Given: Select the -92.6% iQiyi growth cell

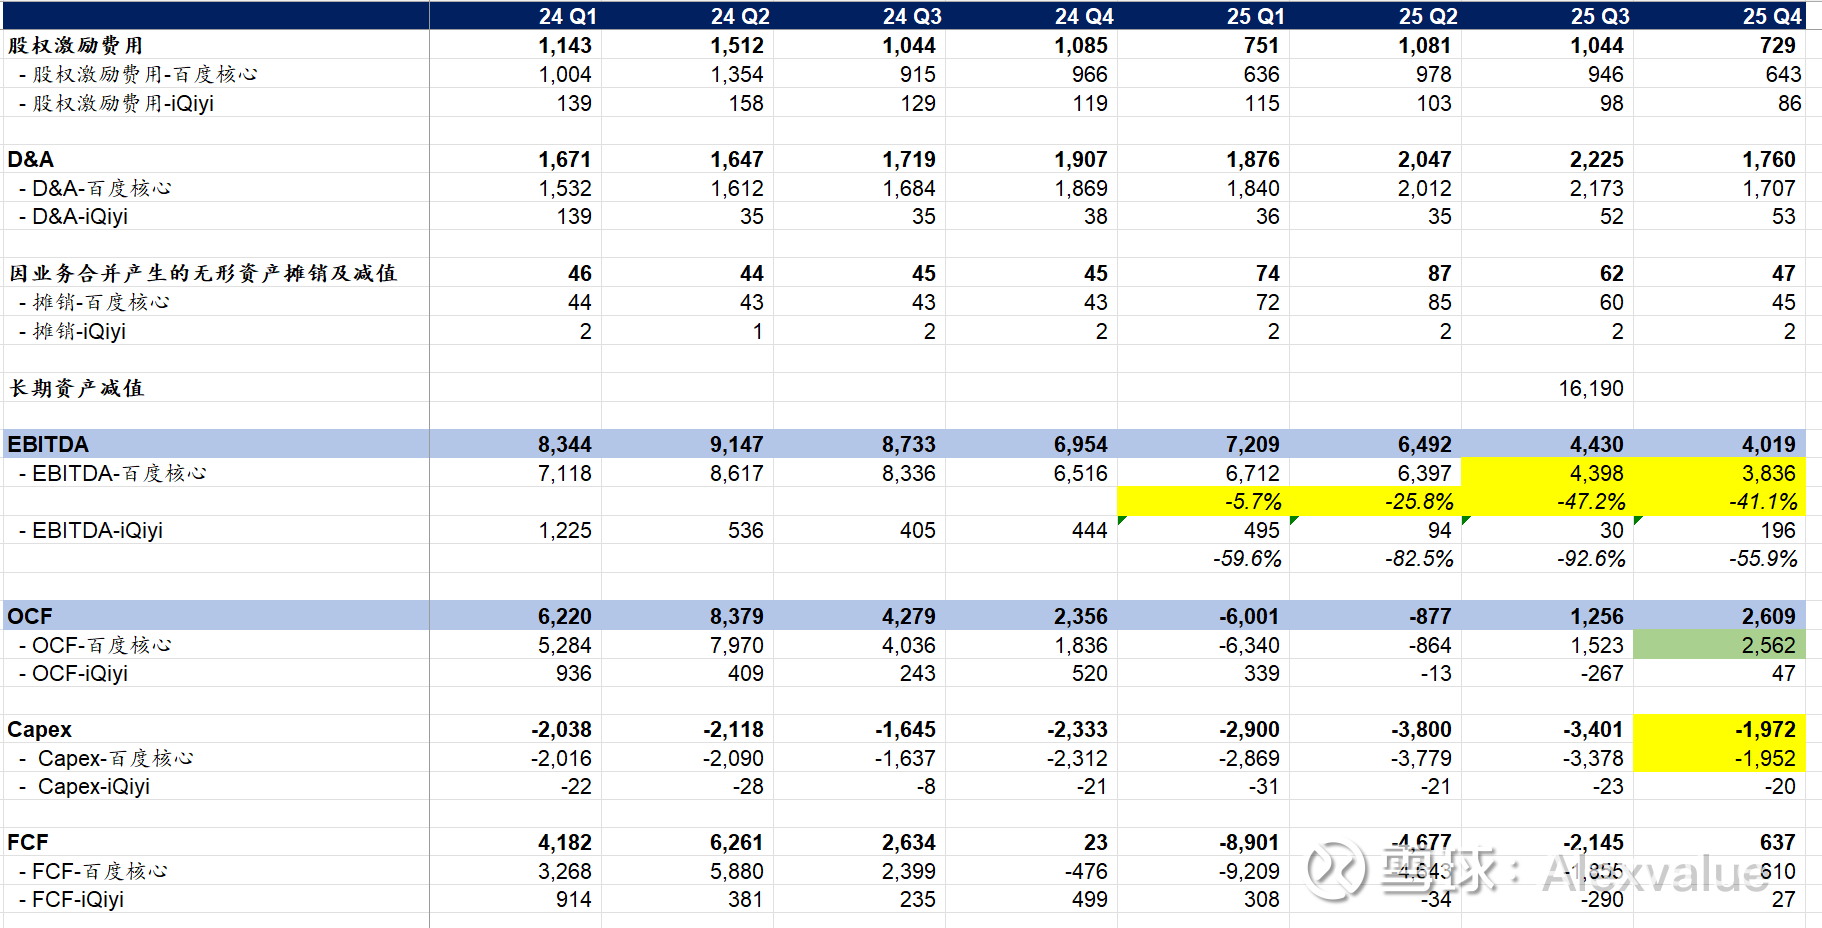Looking at the screenshot, I should tap(1591, 558).
